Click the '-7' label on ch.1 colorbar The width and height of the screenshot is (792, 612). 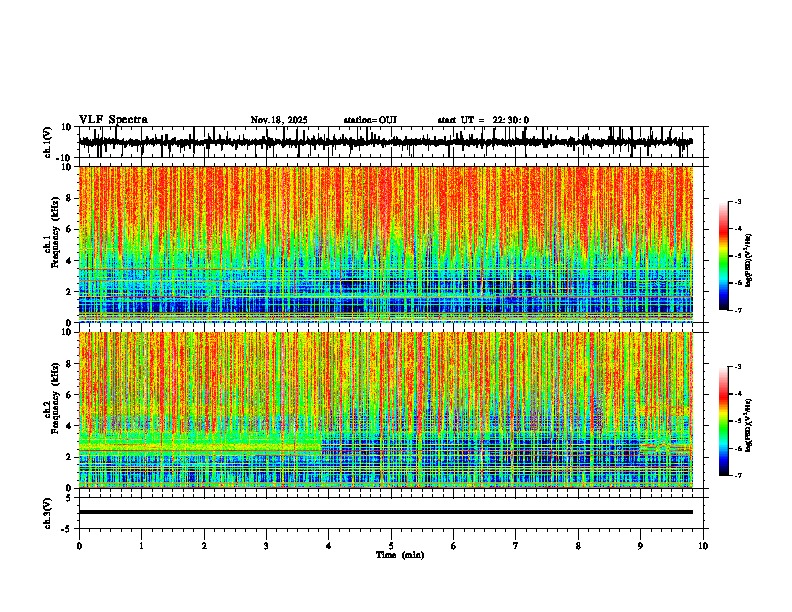click(x=738, y=311)
